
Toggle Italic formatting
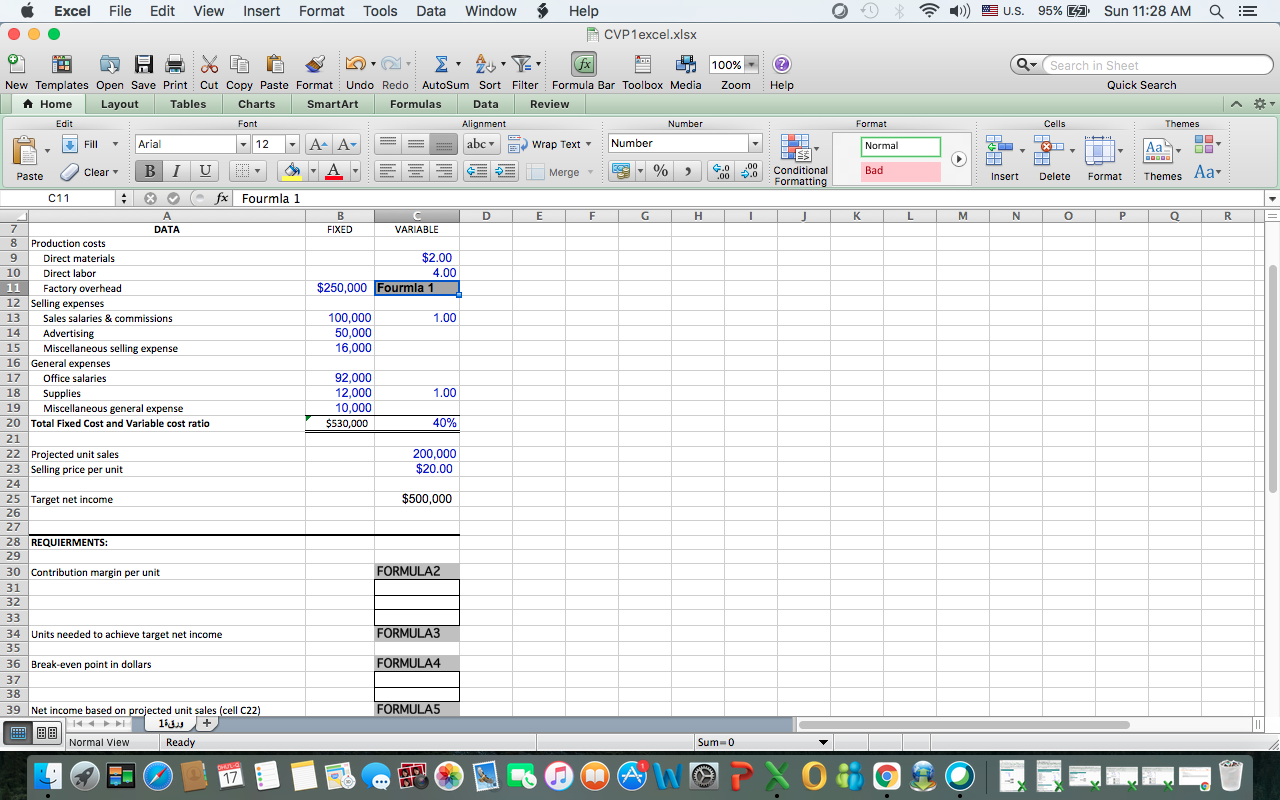click(176, 171)
